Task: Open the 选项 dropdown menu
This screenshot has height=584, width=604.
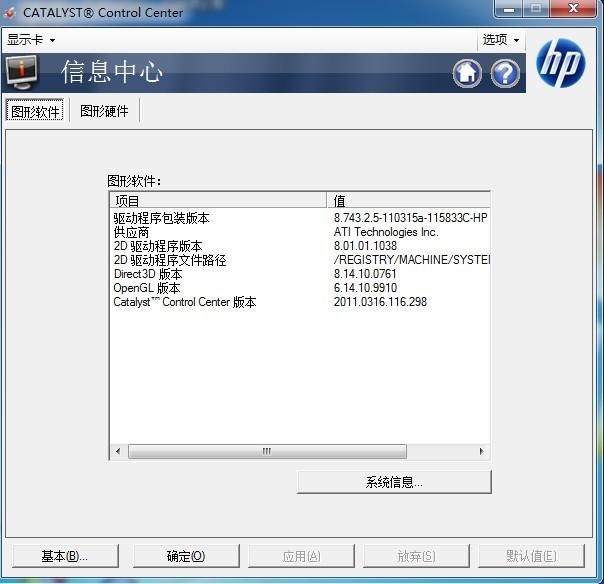Action: coord(501,40)
